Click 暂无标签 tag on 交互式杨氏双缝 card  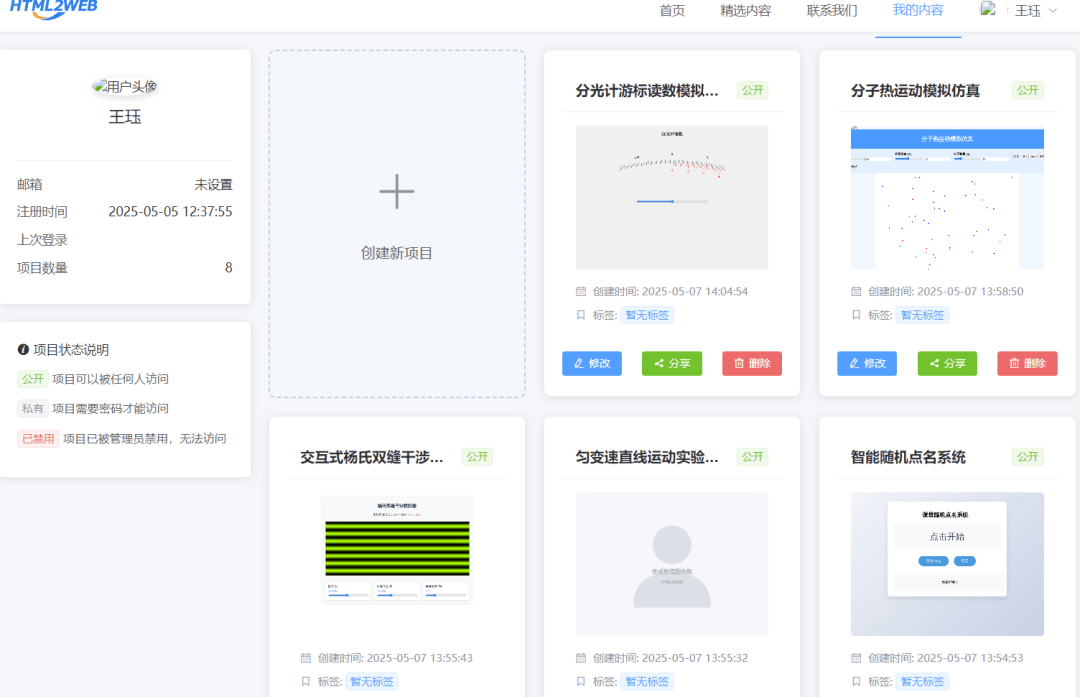pyautogui.click(x=372, y=681)
